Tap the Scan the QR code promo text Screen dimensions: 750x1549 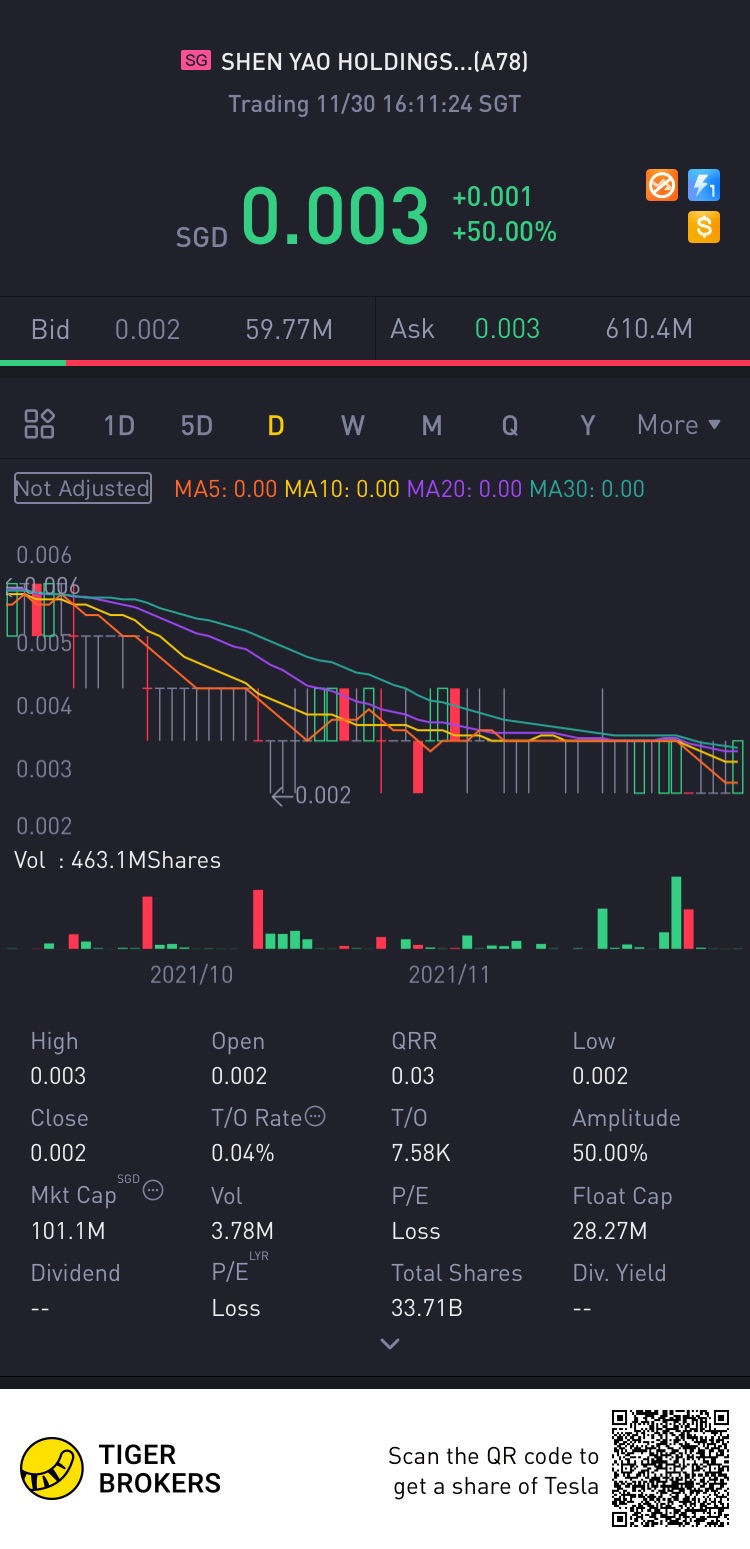click(493, 1471)
